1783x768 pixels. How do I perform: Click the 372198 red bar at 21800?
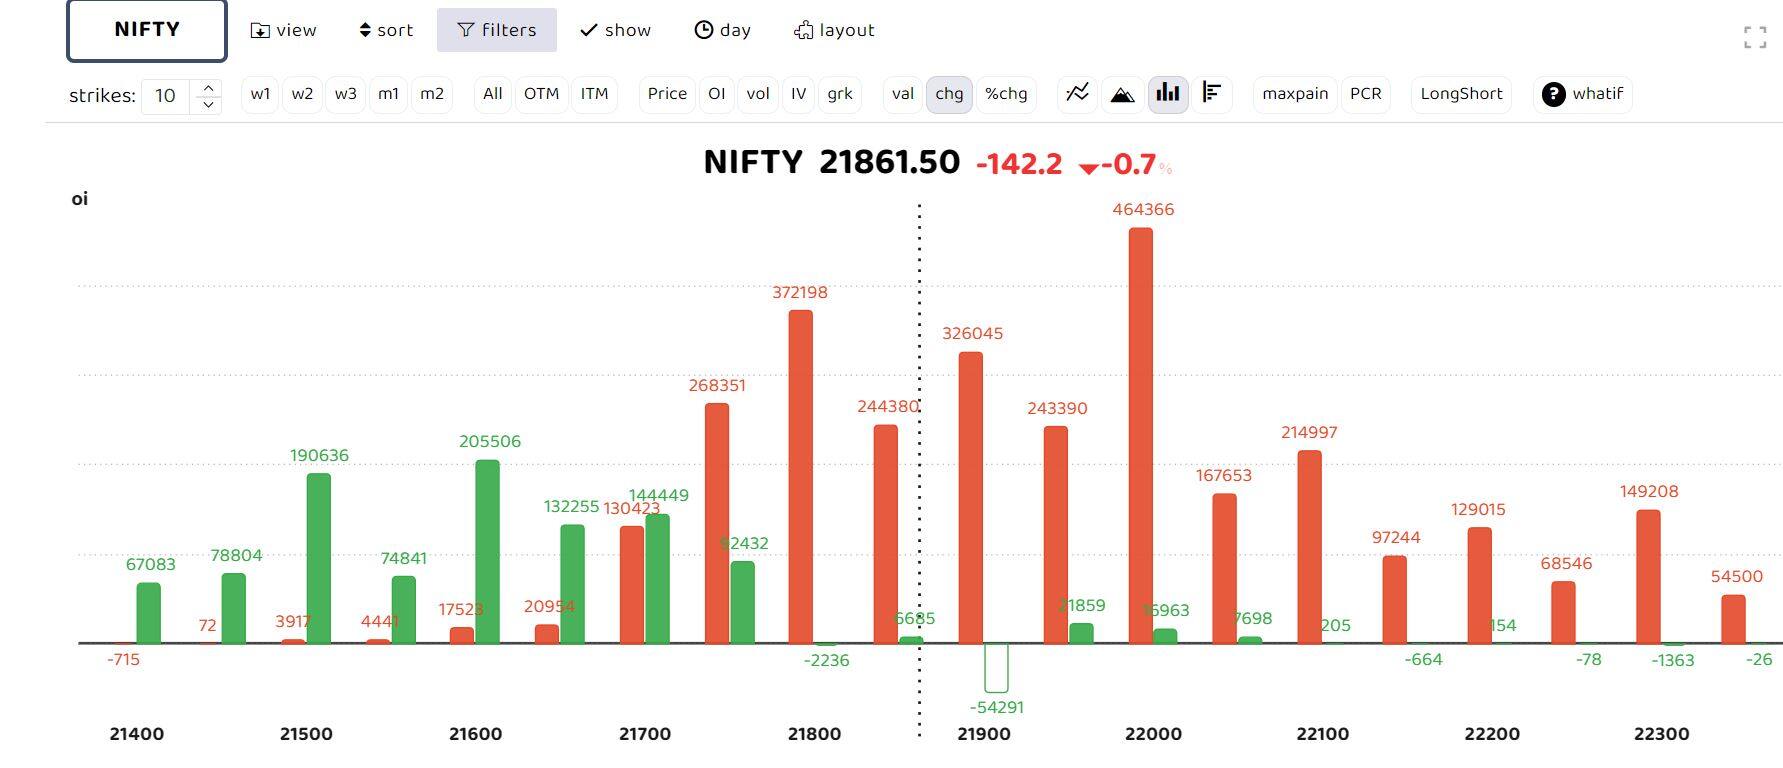pos(801,477)
